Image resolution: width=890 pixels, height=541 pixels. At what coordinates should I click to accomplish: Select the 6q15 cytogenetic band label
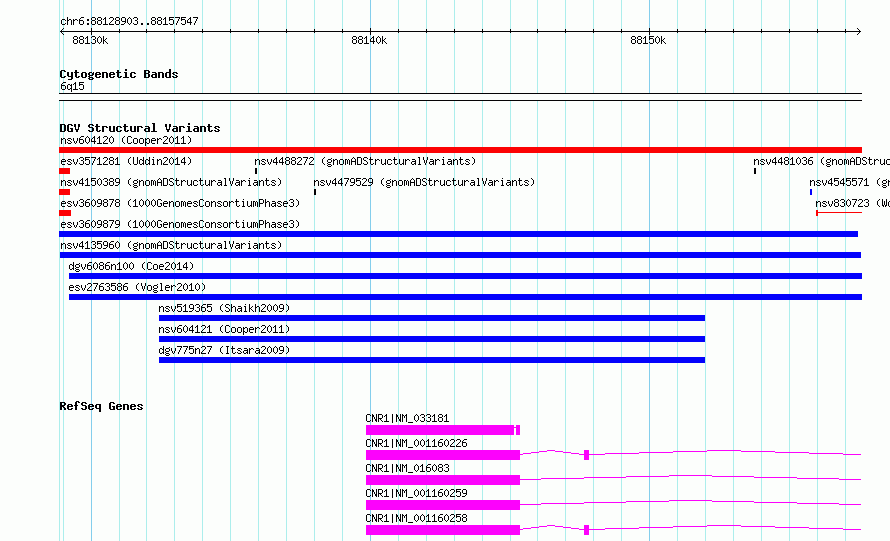72,86
